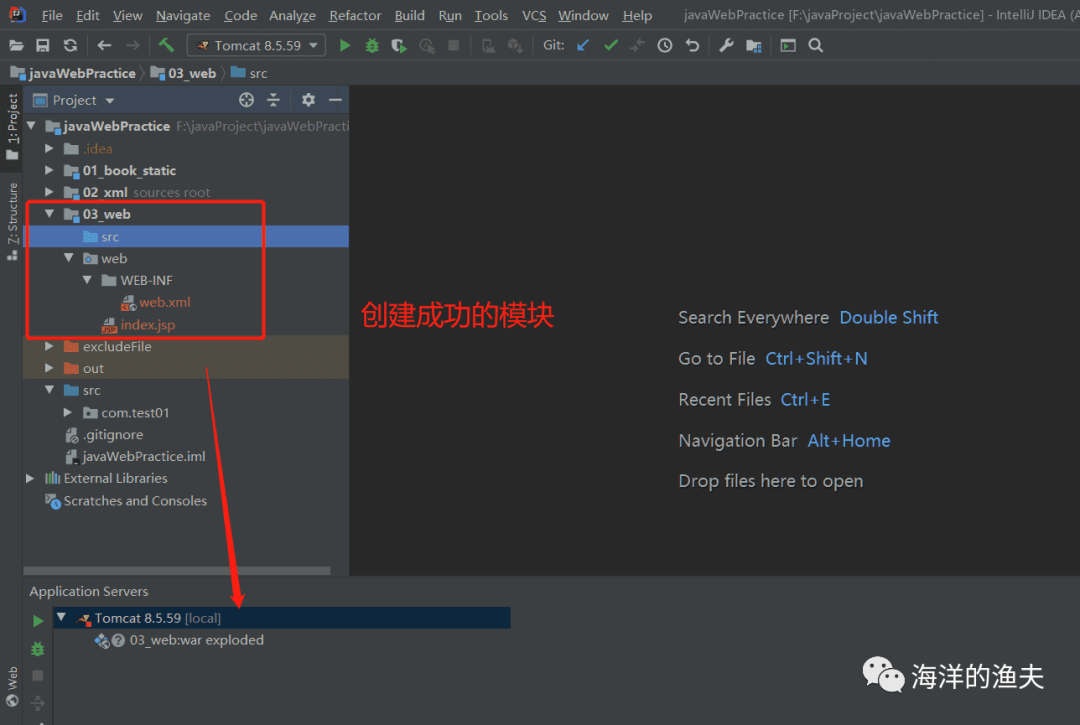Toggle 1: Project tool window tab

(12, 126)
